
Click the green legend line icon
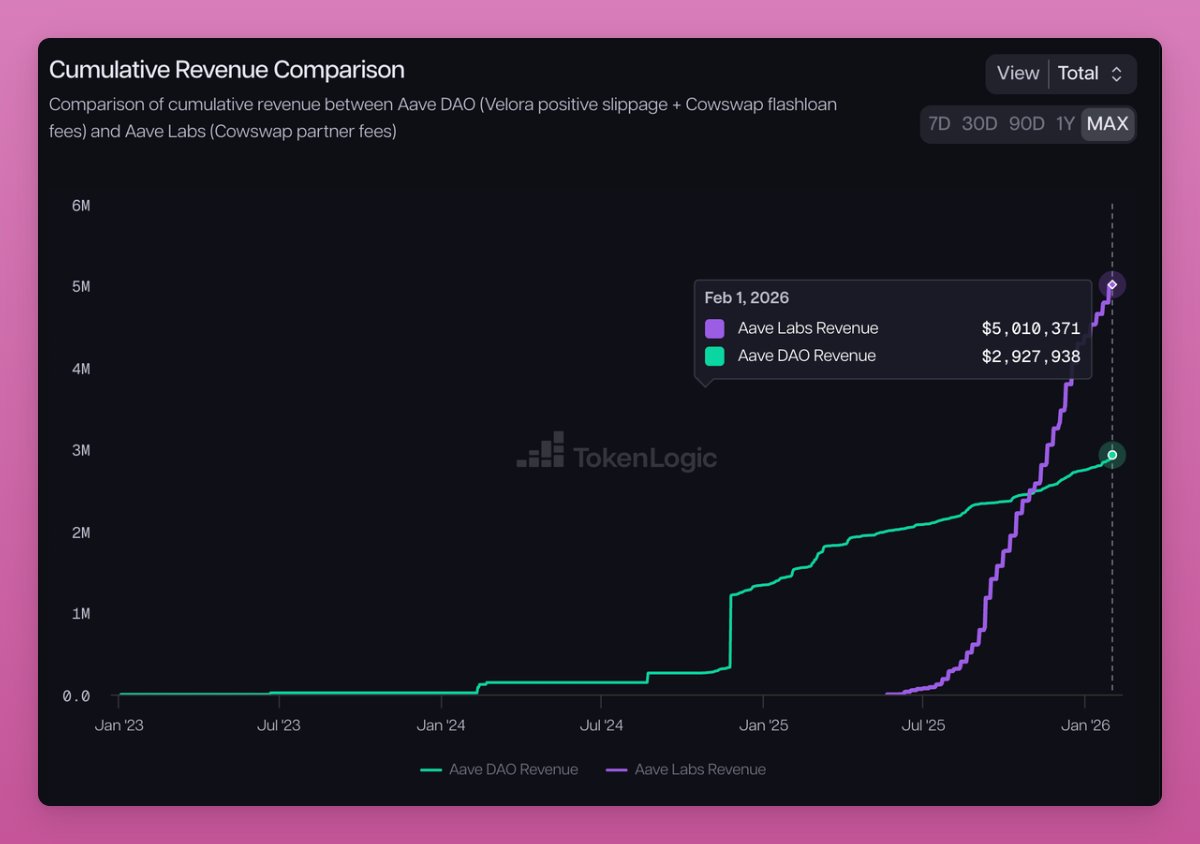431,769
